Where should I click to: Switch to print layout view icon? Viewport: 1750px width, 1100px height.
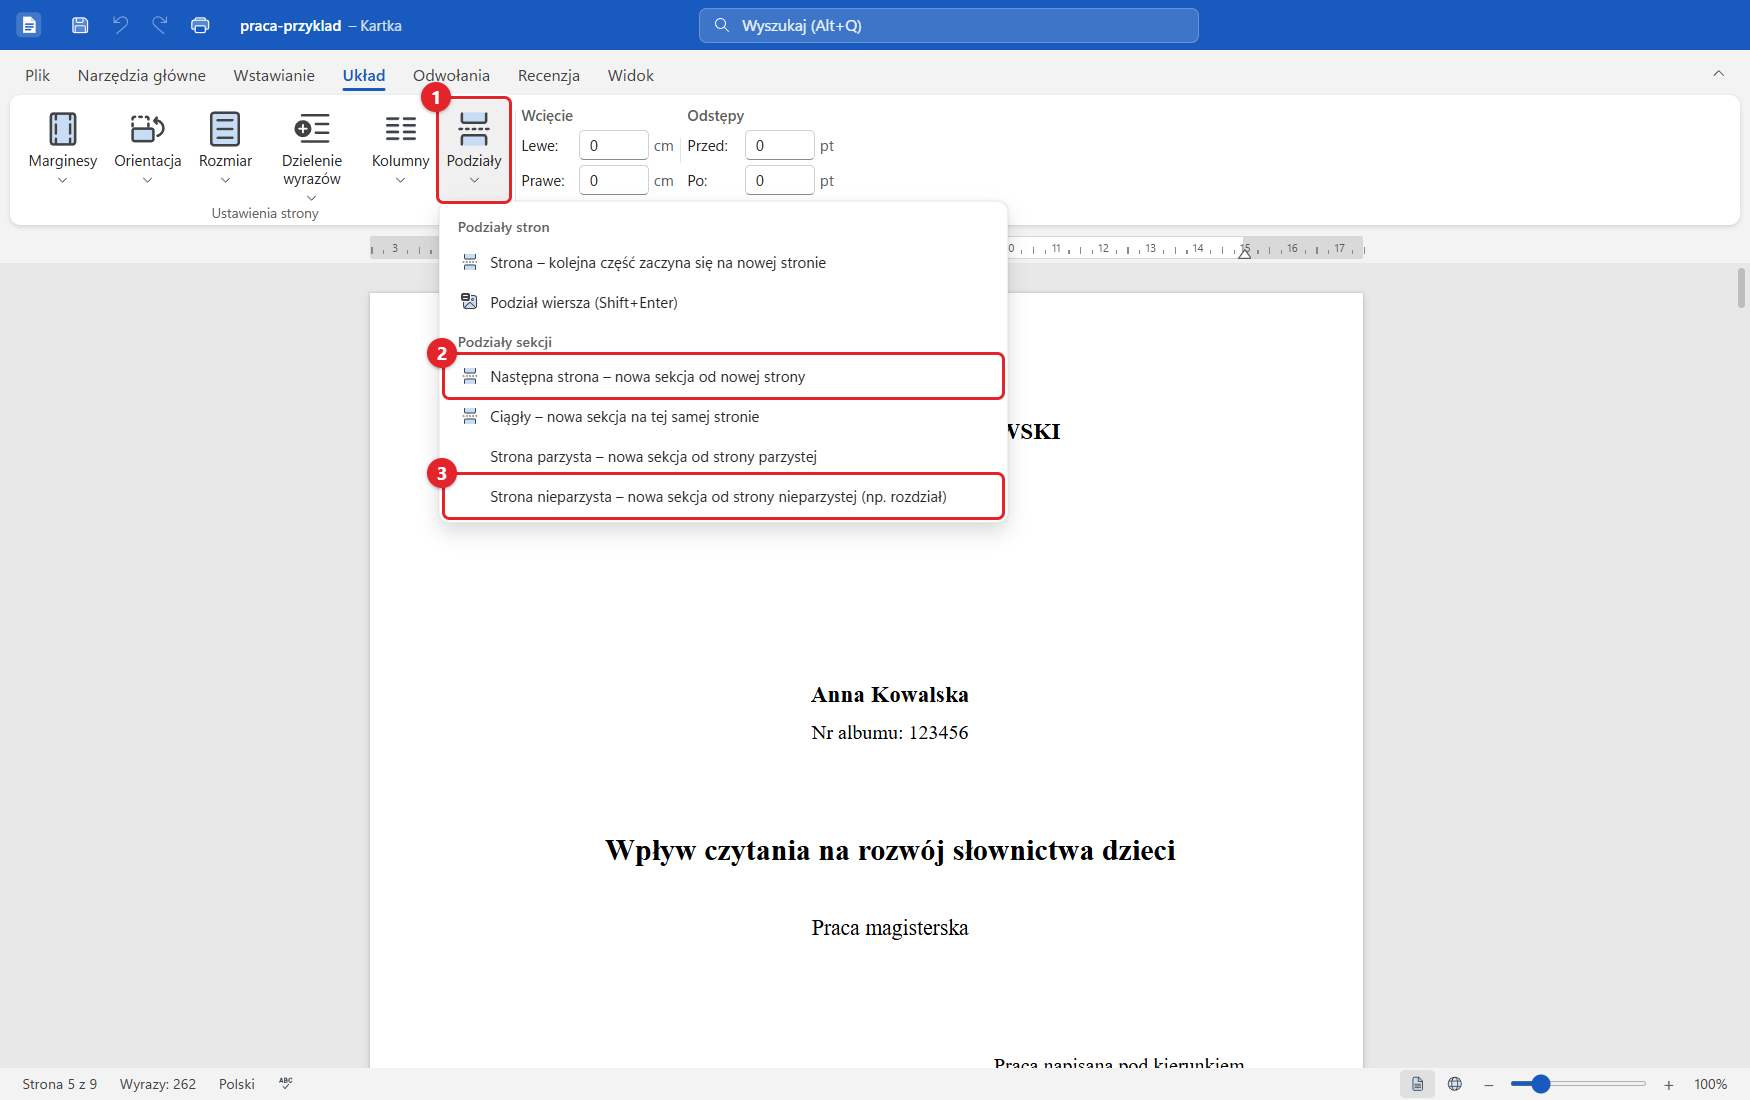(1417, 1084)
